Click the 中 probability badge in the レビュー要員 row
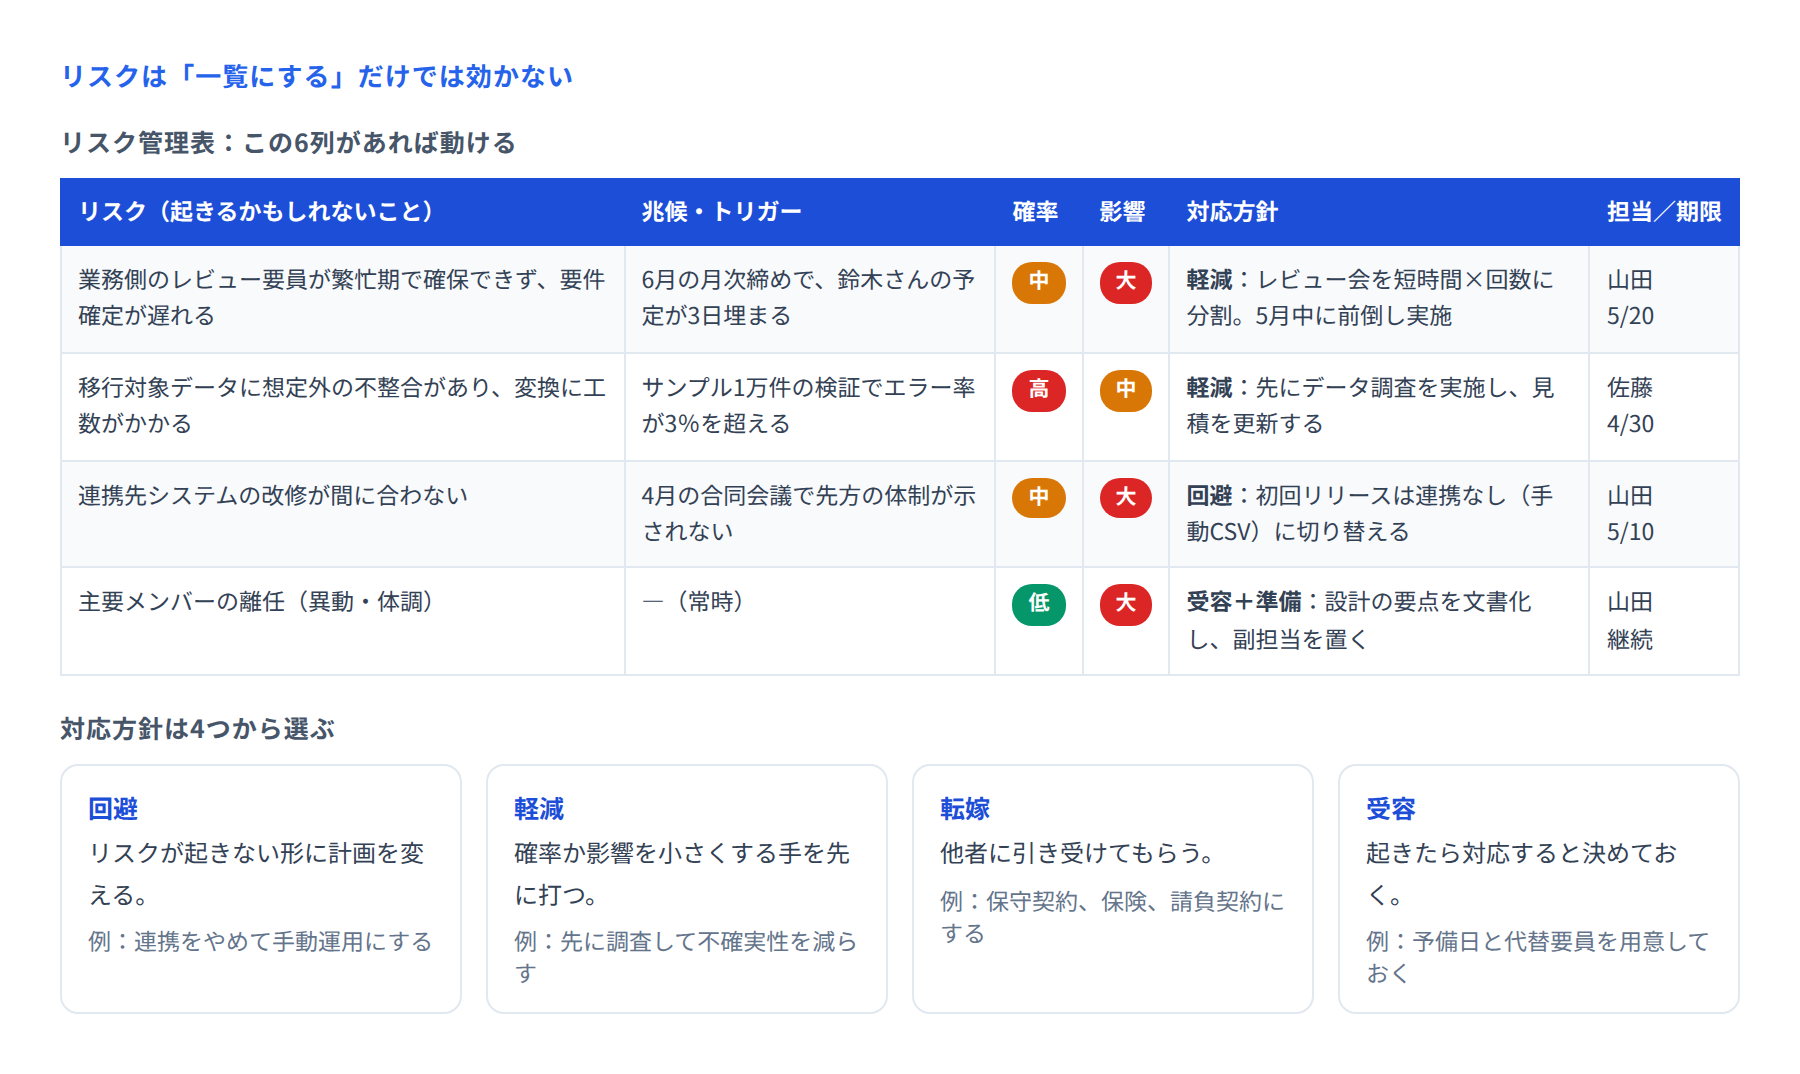 [x=1039, y=282]
